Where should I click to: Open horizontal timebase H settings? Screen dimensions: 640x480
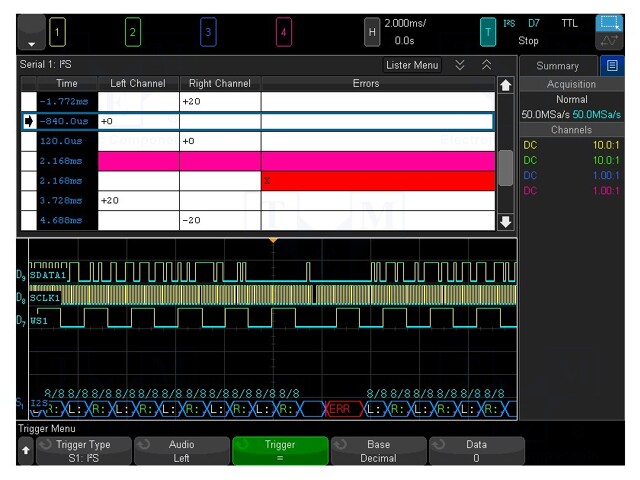click(x=372, y=32)
